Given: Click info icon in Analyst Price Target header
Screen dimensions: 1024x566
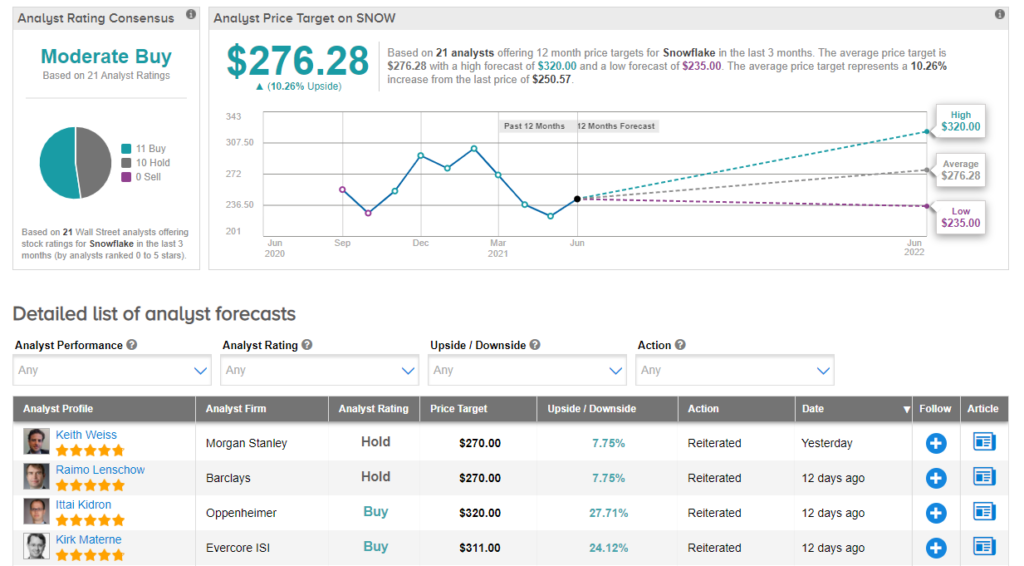Looking at the screenshot, I should click(x=999, y=15).
